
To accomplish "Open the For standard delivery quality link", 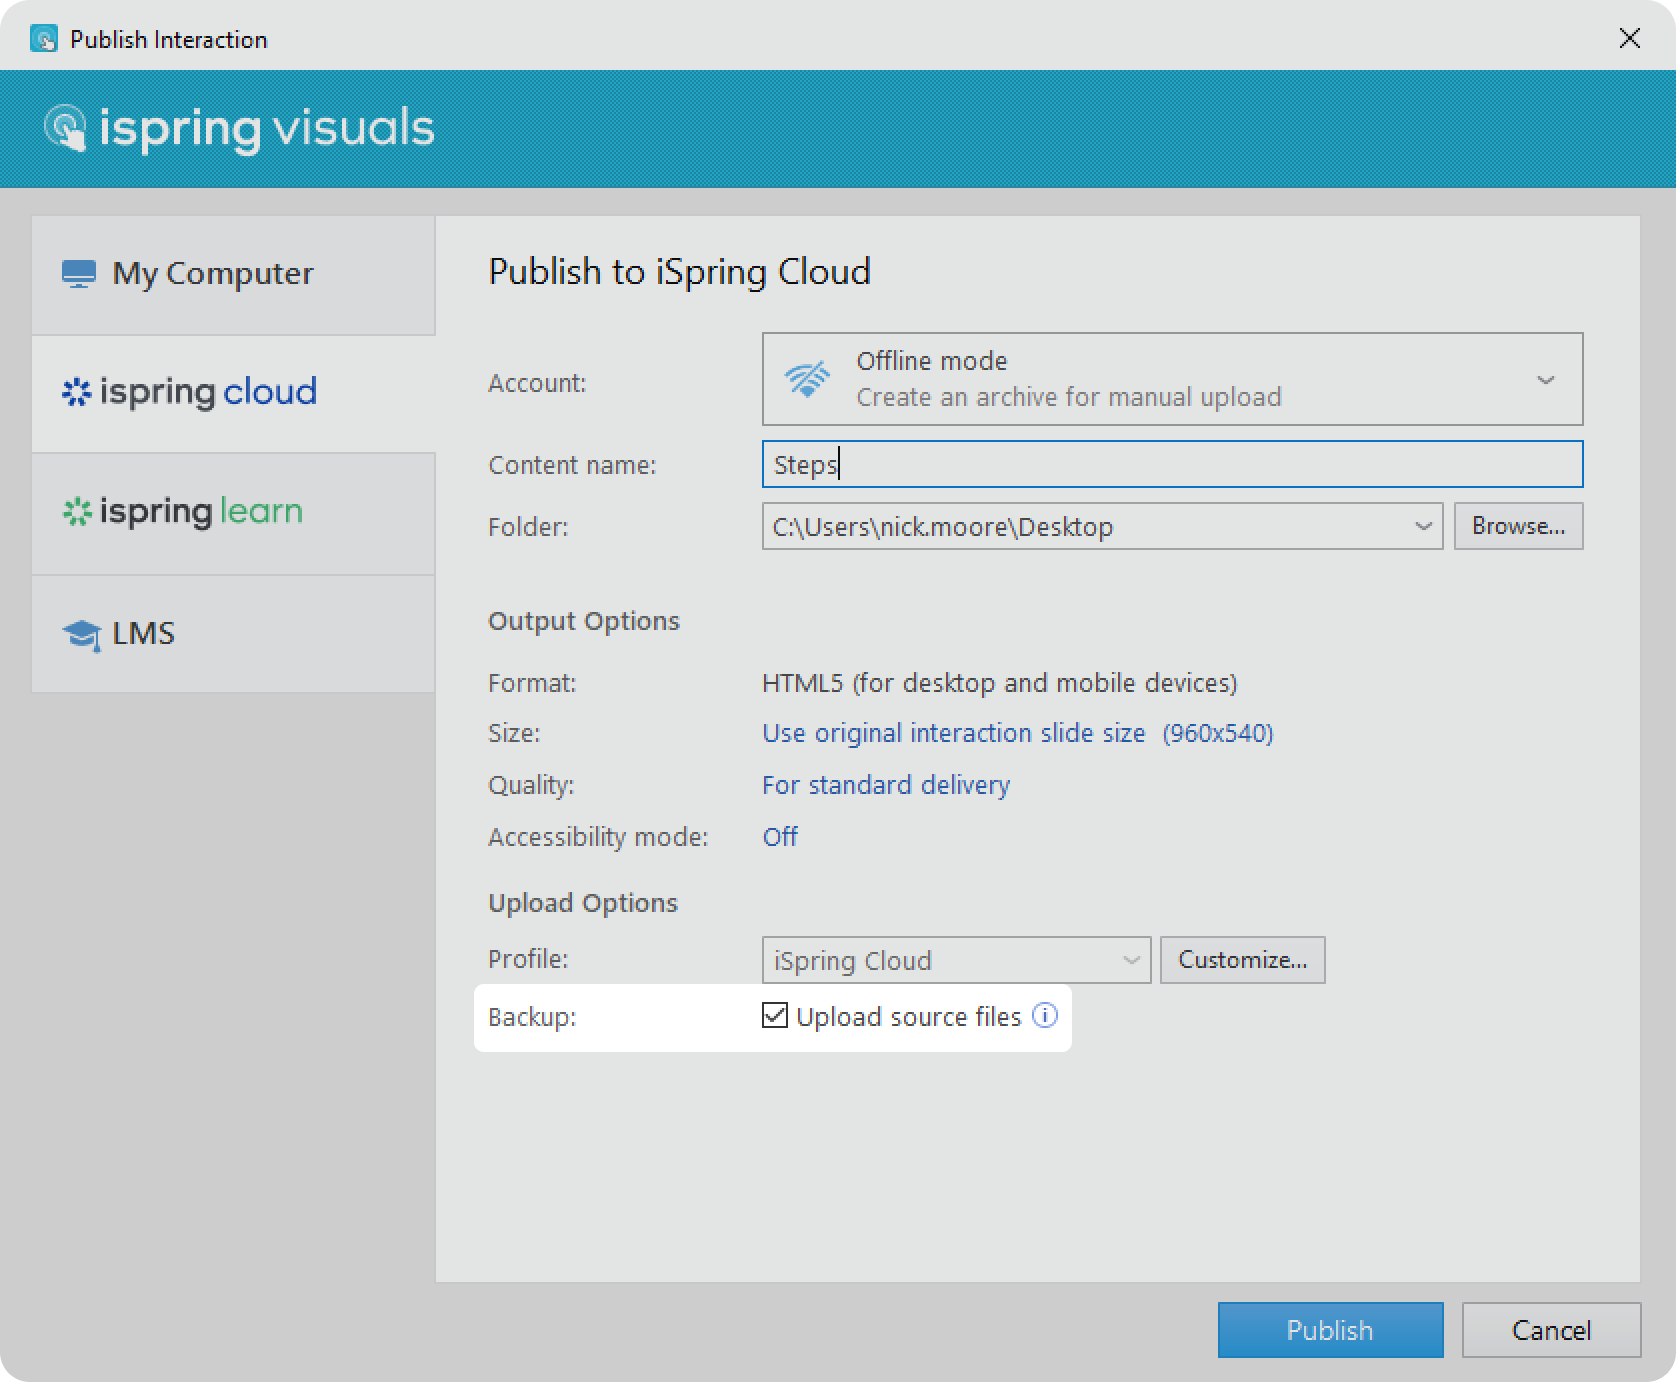I will click(886, 785).
